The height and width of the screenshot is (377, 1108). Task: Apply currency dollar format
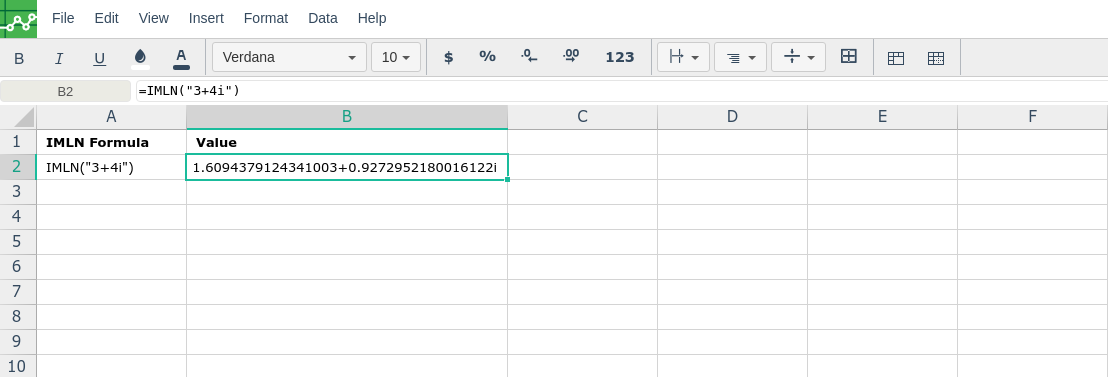click(x=448, y=57)
